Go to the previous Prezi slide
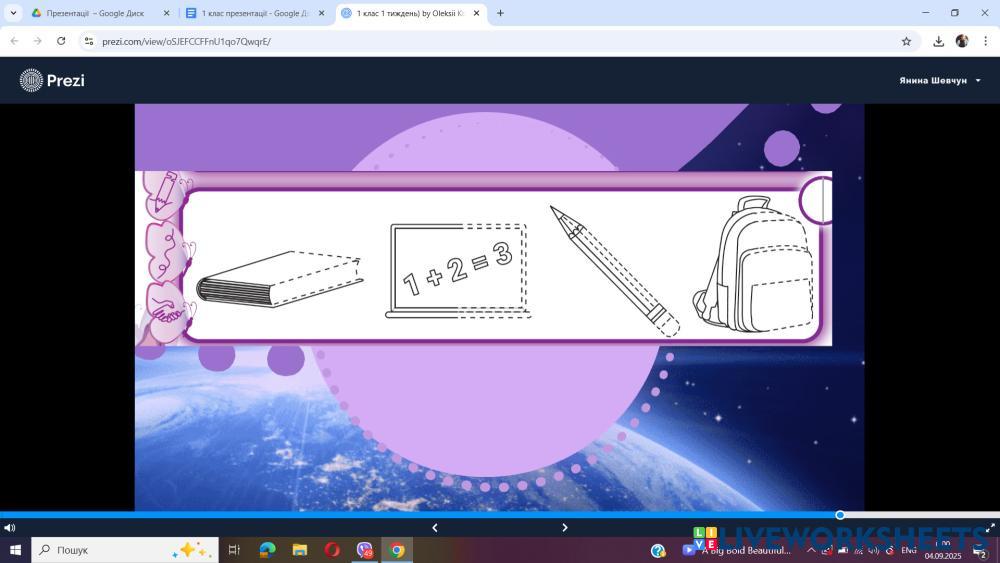The image size is (1000, 563). [434, 528]
